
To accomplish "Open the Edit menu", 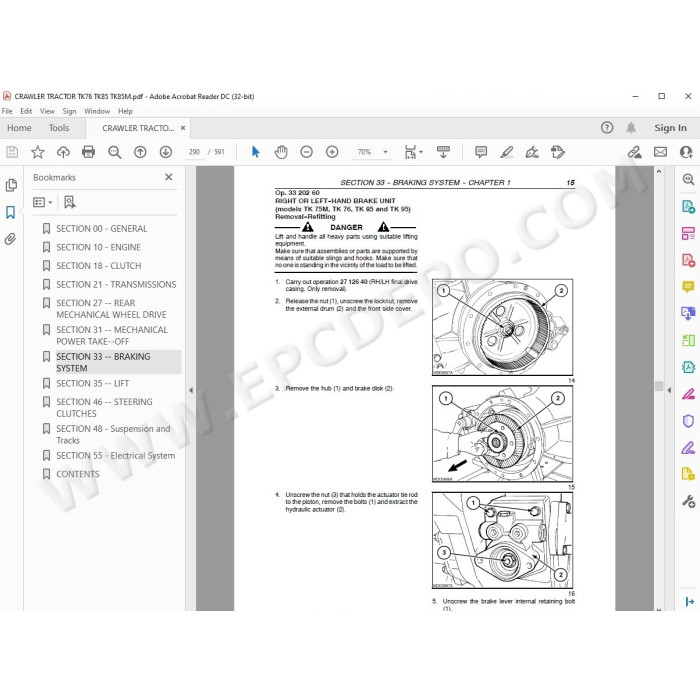I will [26, 111].
